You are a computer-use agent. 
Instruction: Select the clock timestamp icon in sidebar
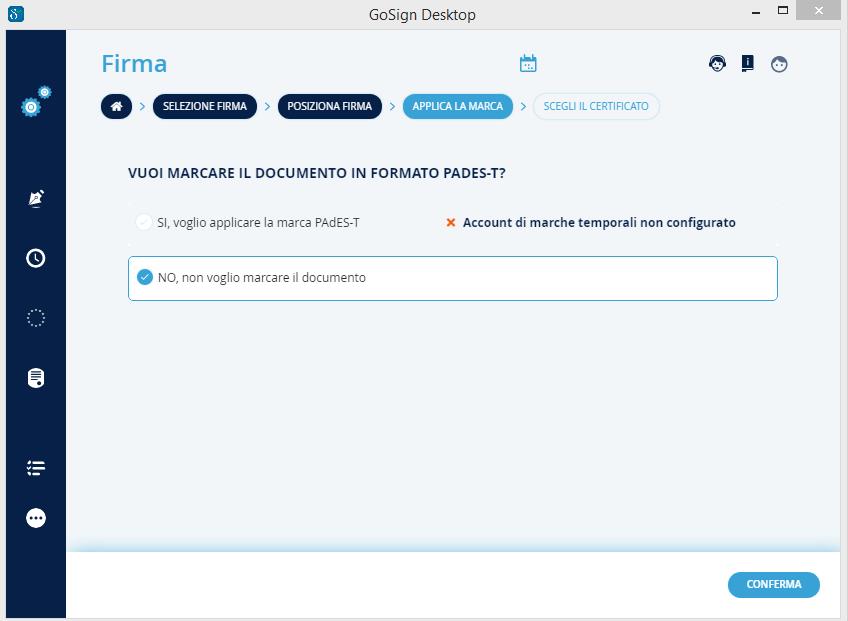[36, 258]
